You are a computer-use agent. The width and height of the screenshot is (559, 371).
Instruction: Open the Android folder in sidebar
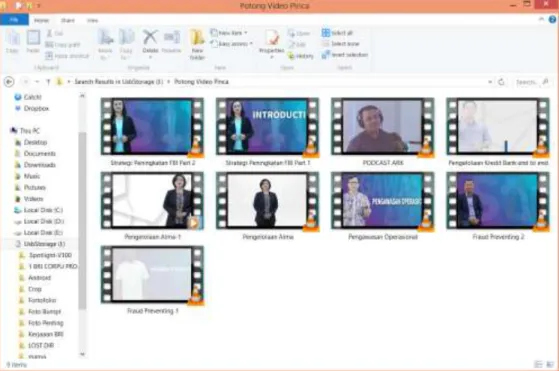point(35,278)
